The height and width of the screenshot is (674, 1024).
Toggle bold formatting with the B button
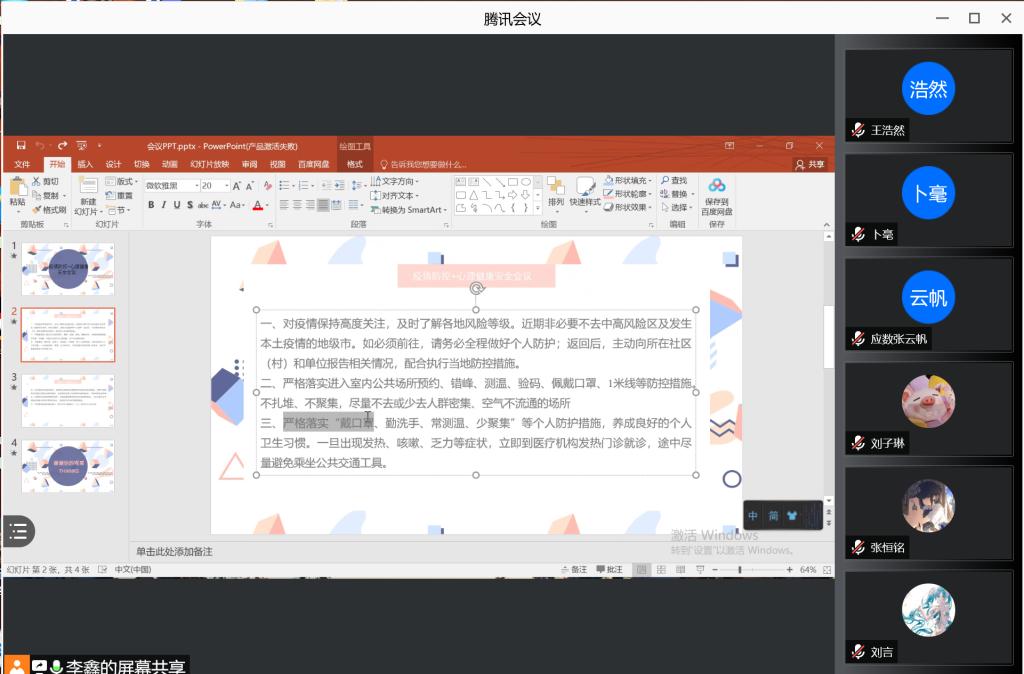pos(151,205)
